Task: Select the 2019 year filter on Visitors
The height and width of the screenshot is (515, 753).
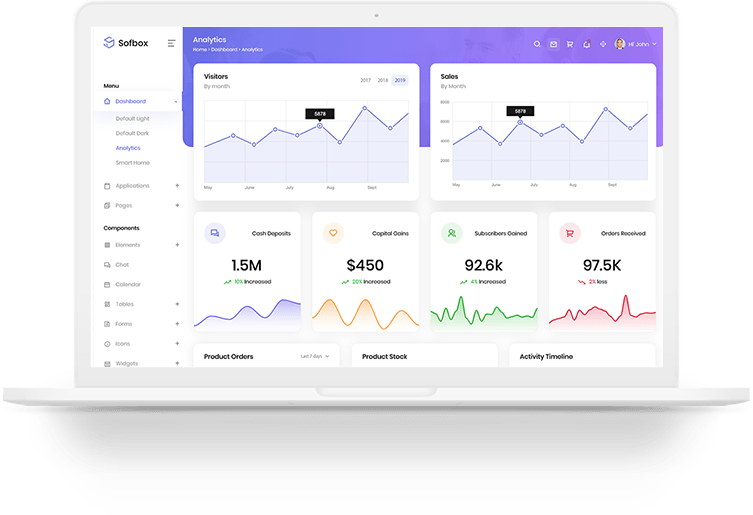Action: (400, 80)
